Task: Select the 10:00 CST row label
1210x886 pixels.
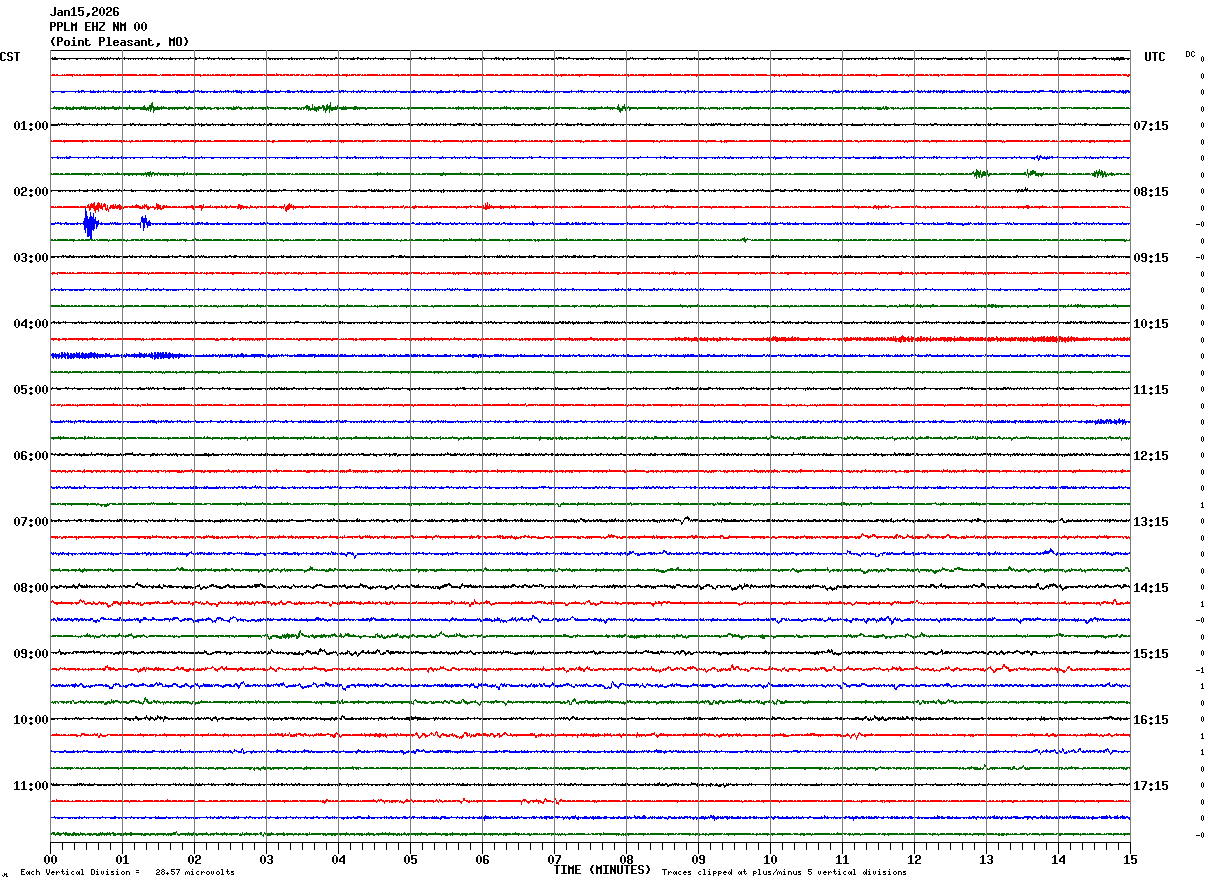Action: pyautogui.click(x=31, y=720)
